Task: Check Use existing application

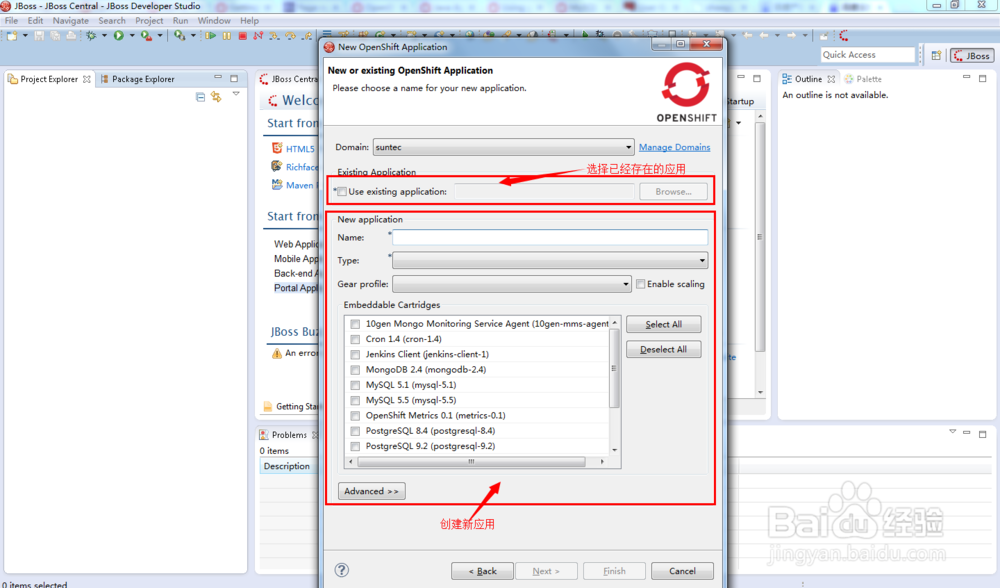Action: tap(342, 191)
